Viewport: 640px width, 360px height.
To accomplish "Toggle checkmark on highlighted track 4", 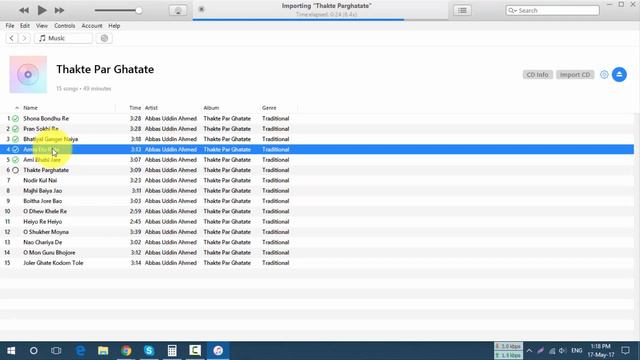I will (16, 149).
